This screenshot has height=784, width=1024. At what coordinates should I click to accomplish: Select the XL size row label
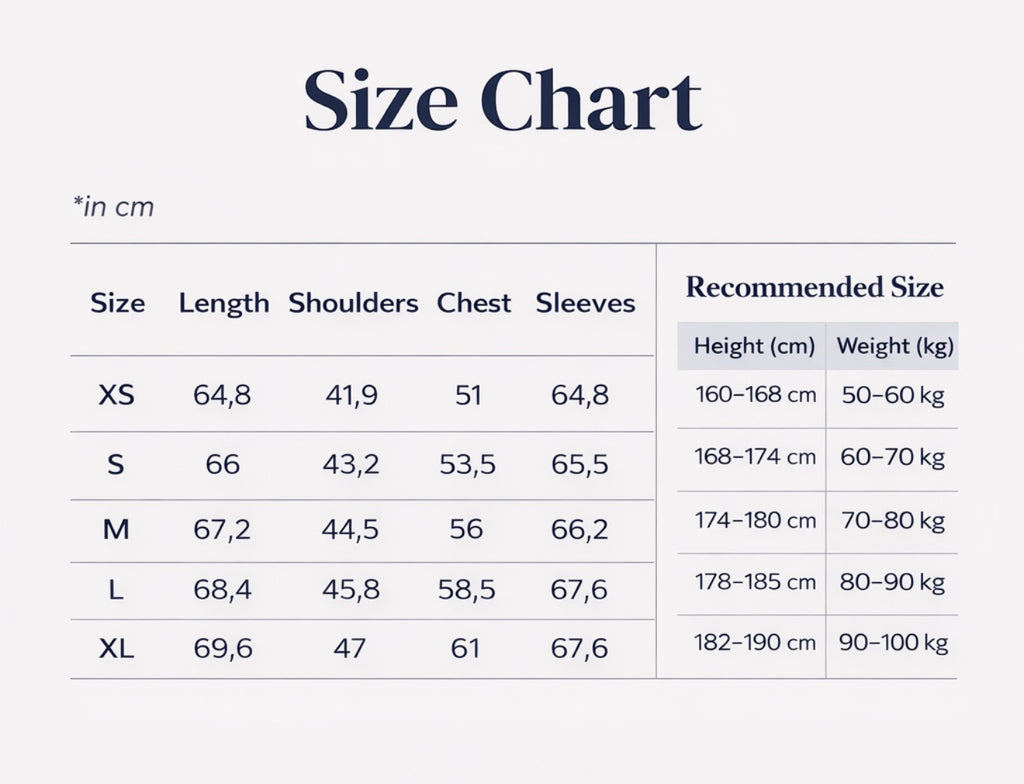pos(117,649)
